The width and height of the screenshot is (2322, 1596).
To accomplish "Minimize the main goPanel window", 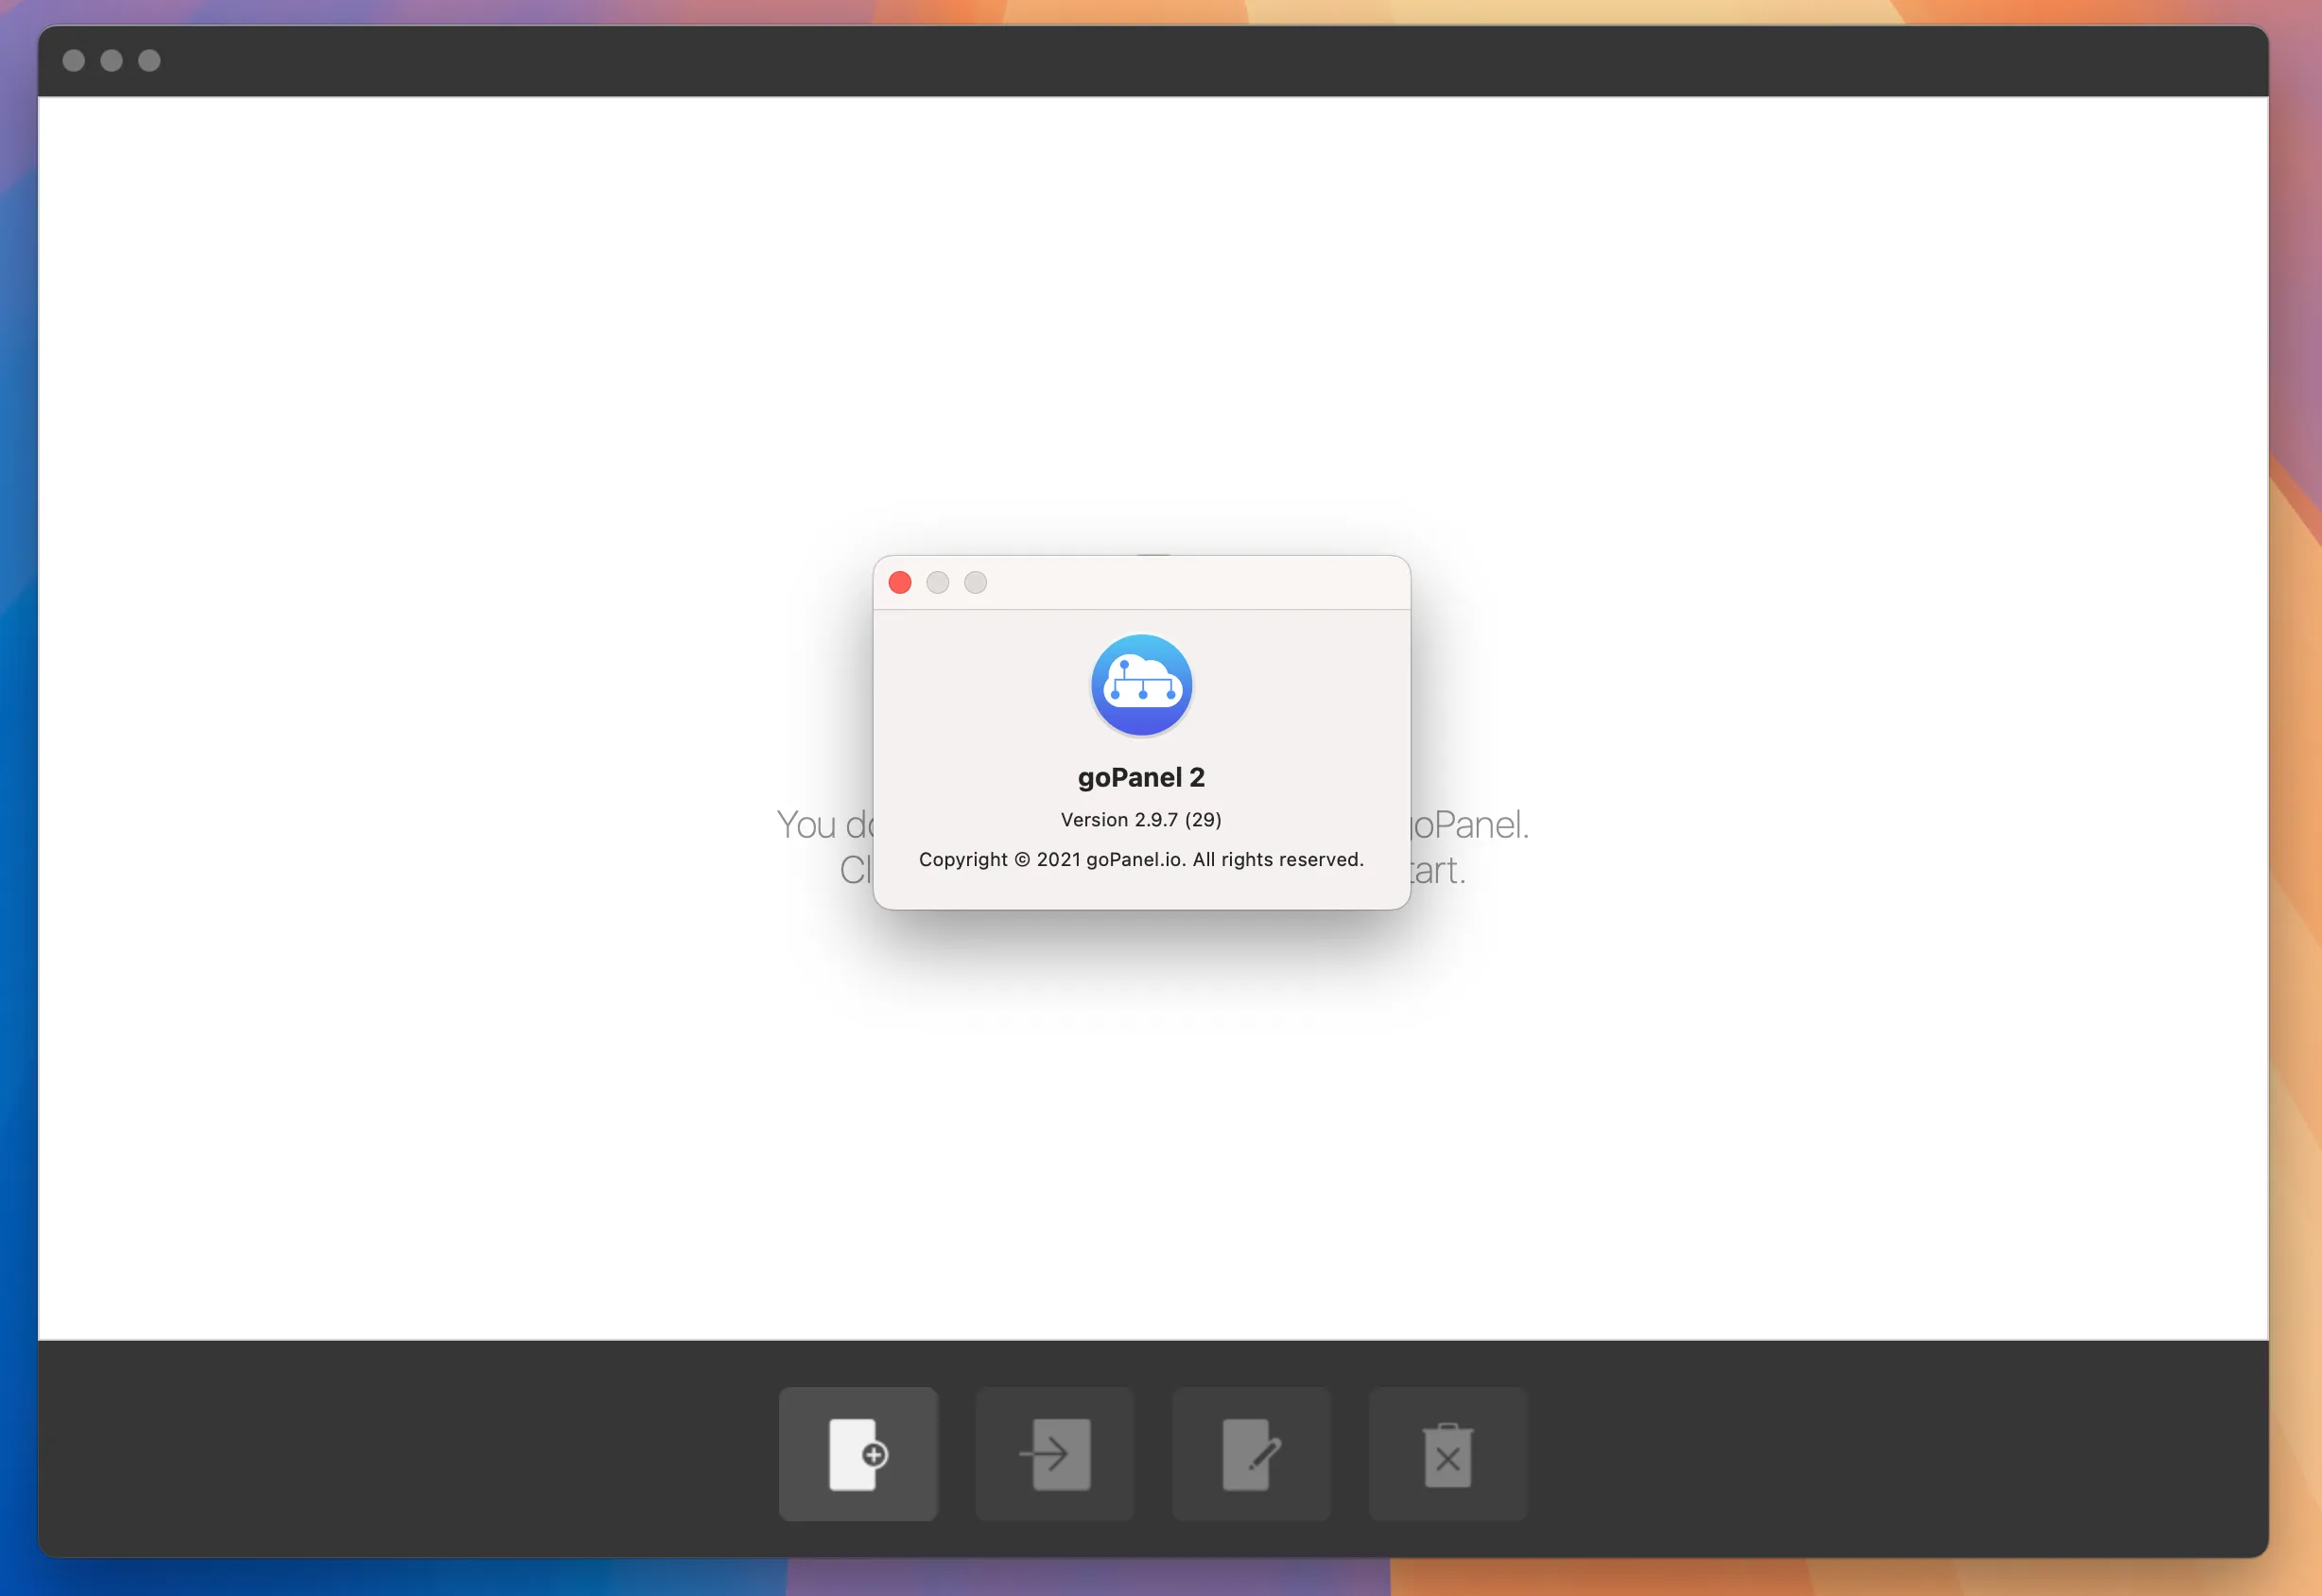I will pos(112,61).
